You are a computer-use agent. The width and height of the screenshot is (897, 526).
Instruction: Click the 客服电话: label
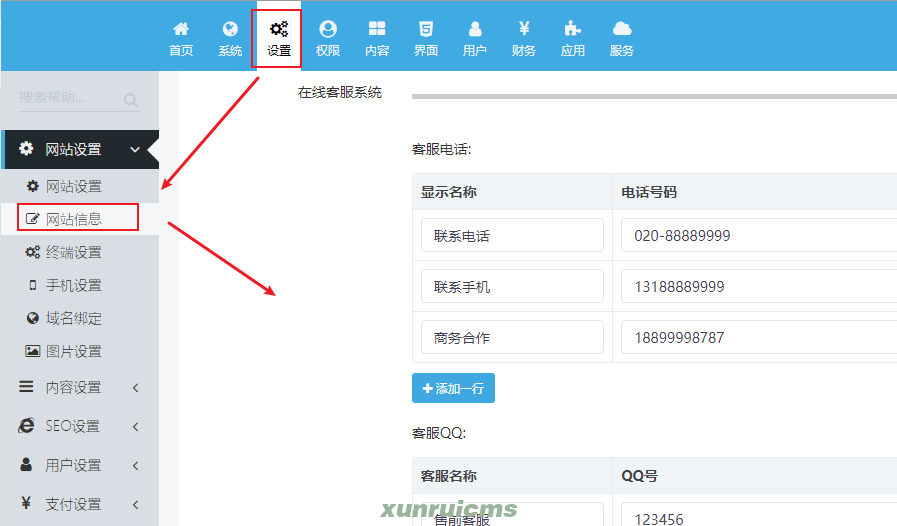point(442,149)
